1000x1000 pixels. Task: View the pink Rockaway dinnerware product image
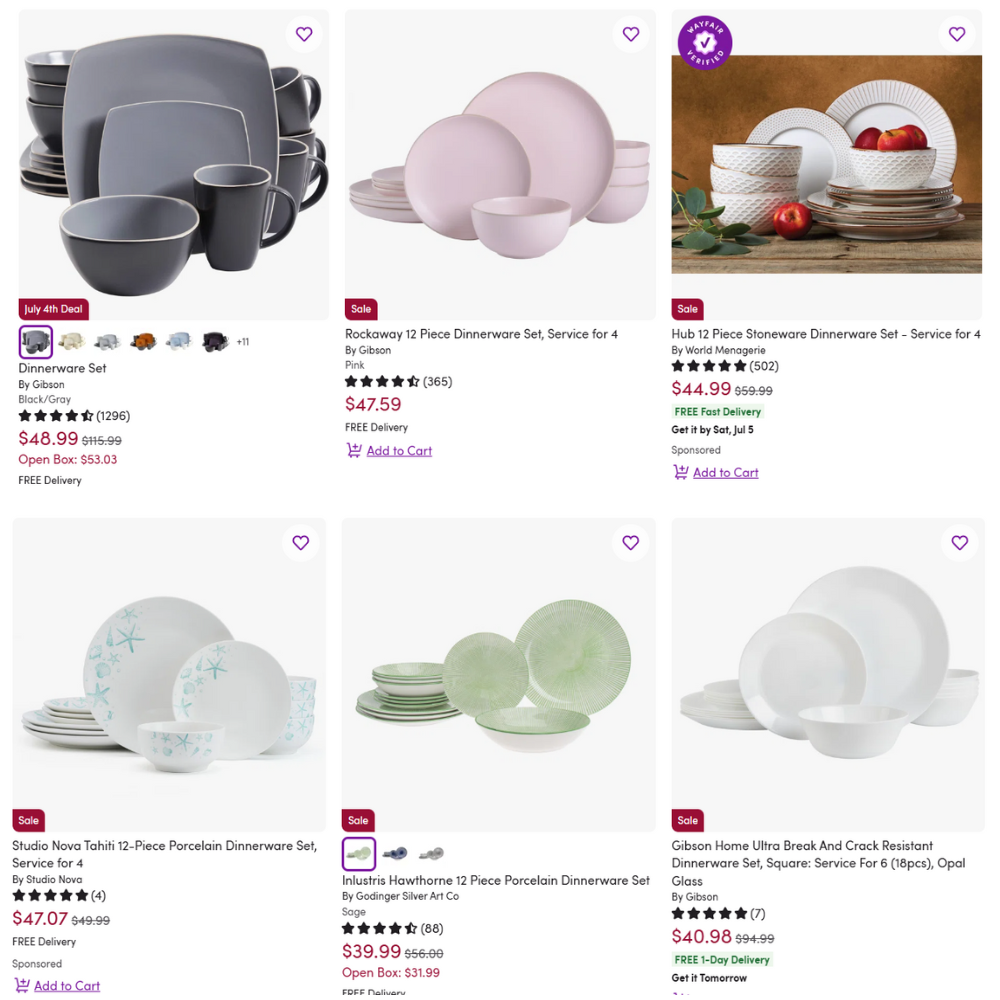pyautogui.click(x=500, y=165)
